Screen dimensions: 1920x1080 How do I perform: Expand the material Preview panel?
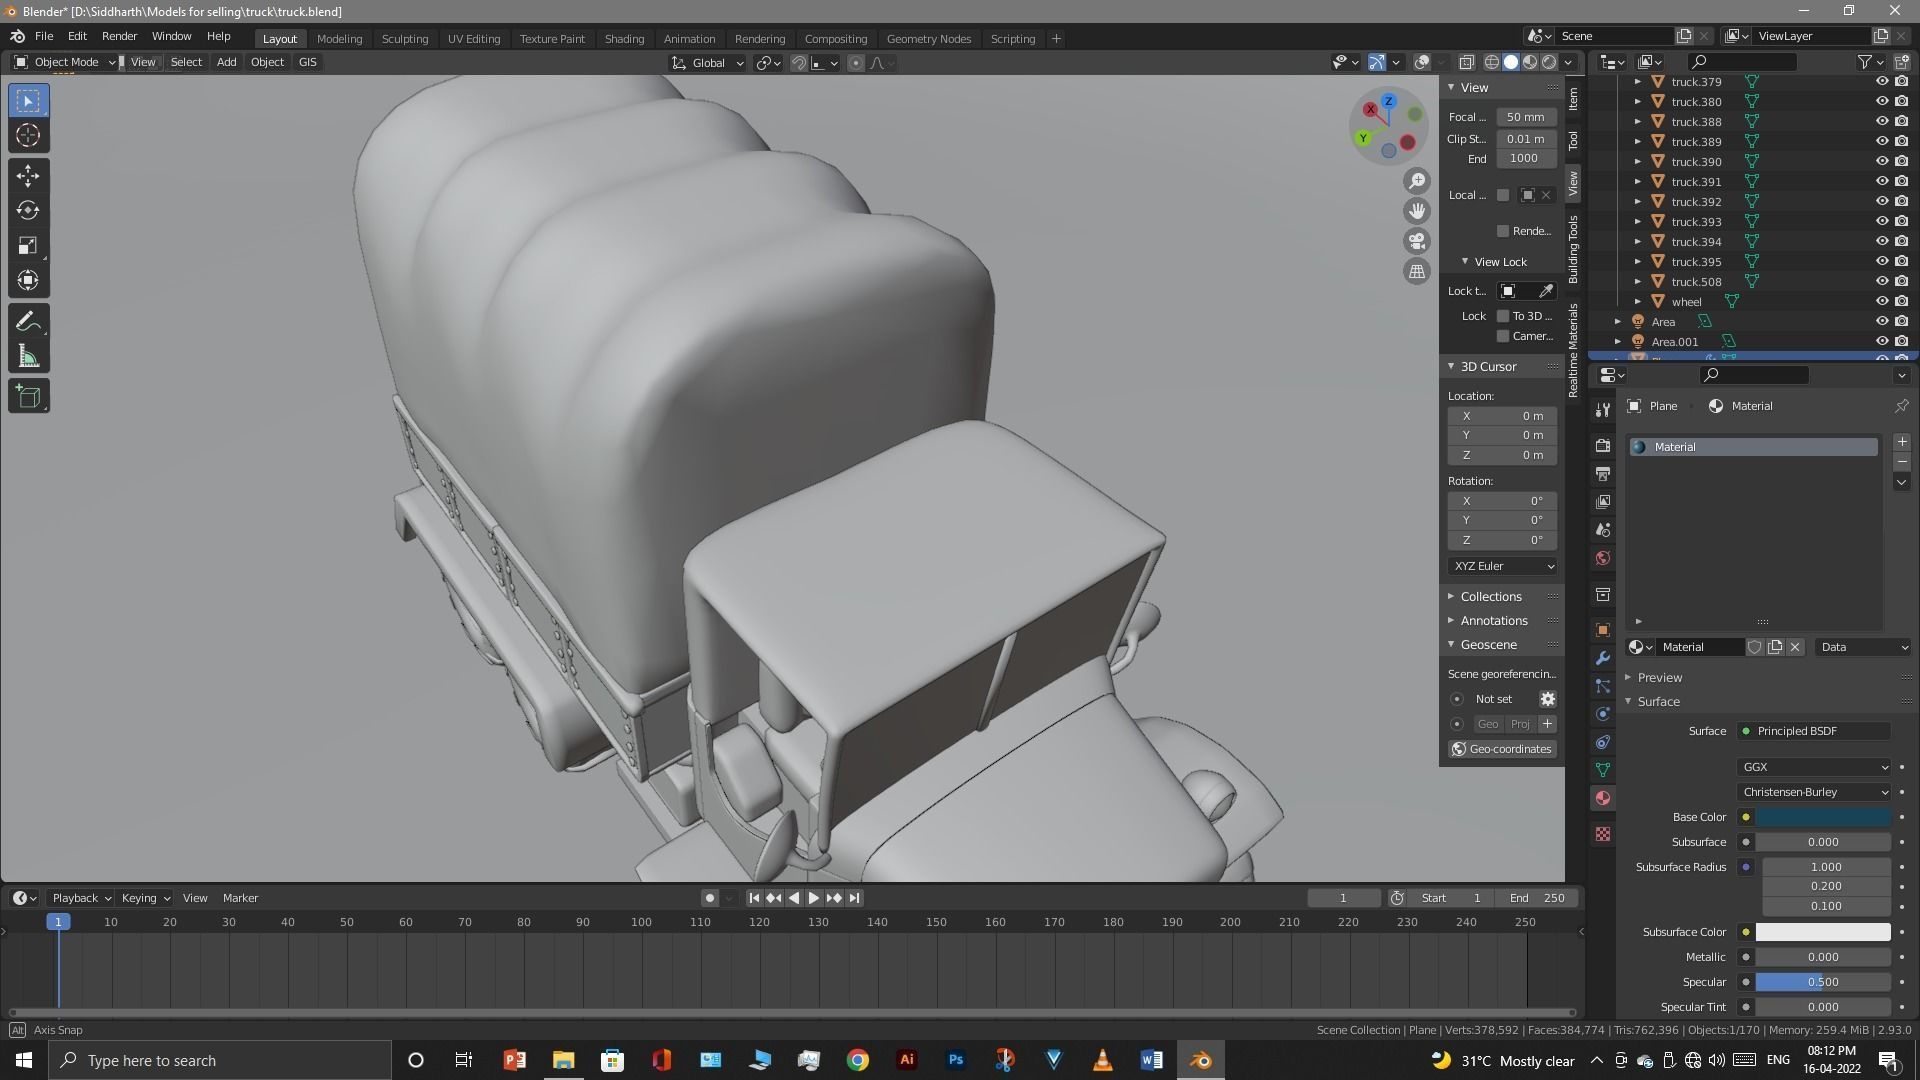(x=1659, y=678)
